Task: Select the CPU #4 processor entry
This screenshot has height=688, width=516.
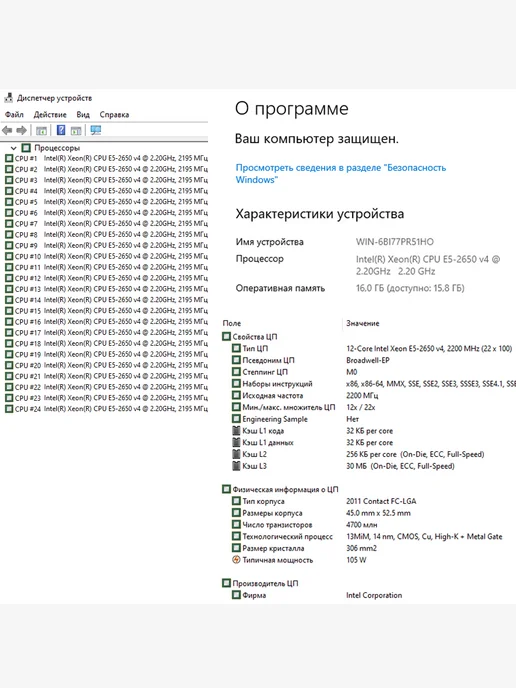Action: 106,191
